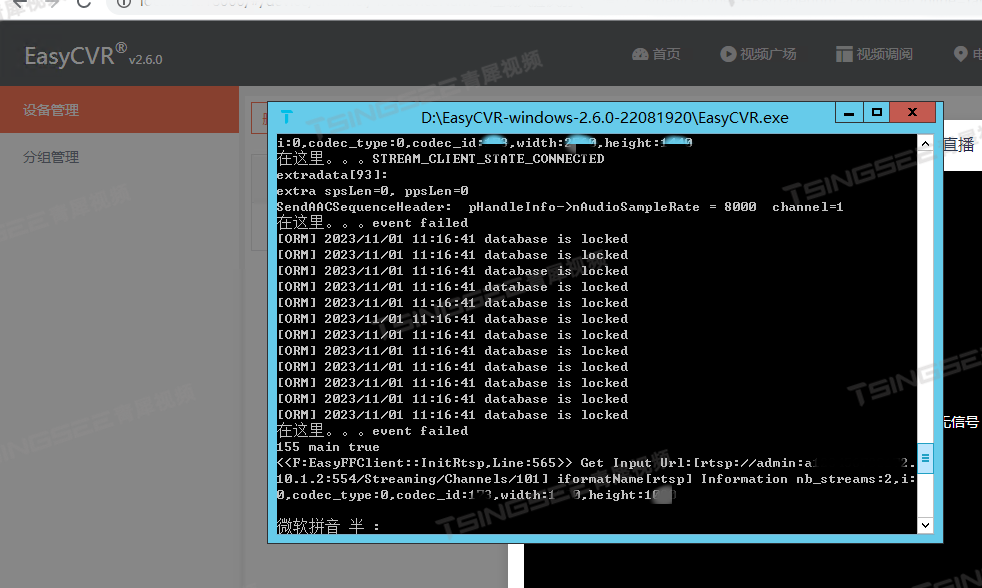Image resolution: width=982 pixels, height=588 pixels.
Task: Click the '微软拼音 半' IME status line
Action: click(x=328, y=526)
